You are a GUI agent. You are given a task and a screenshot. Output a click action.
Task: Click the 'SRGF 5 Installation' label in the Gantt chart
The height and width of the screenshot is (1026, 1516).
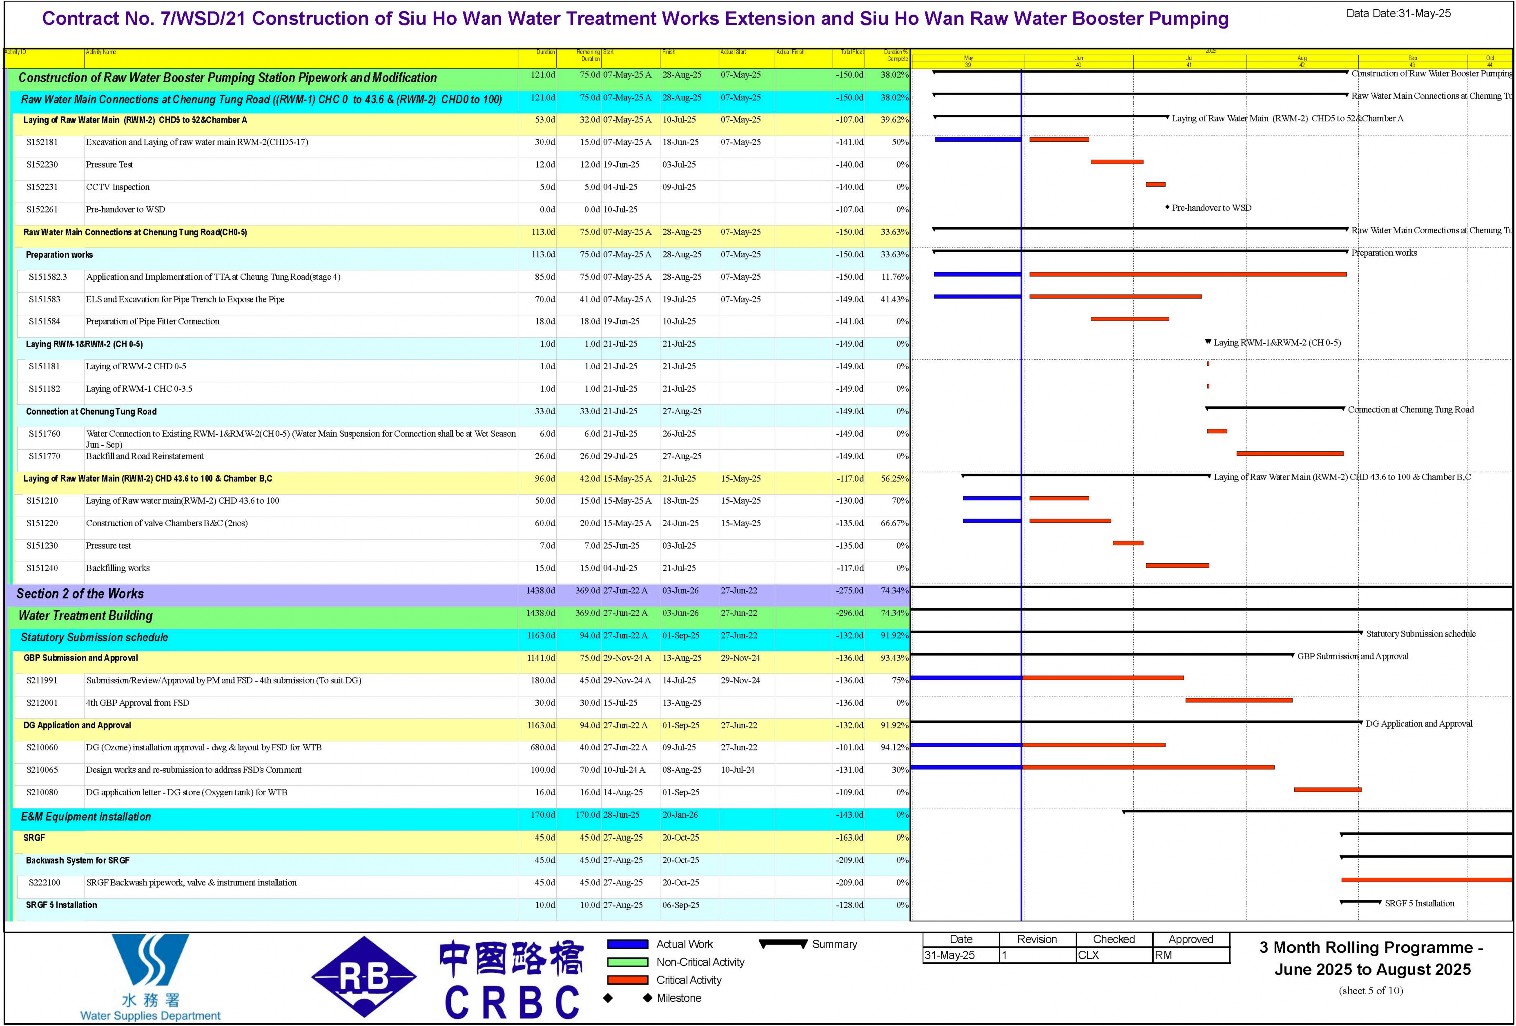pos(1420,903)
